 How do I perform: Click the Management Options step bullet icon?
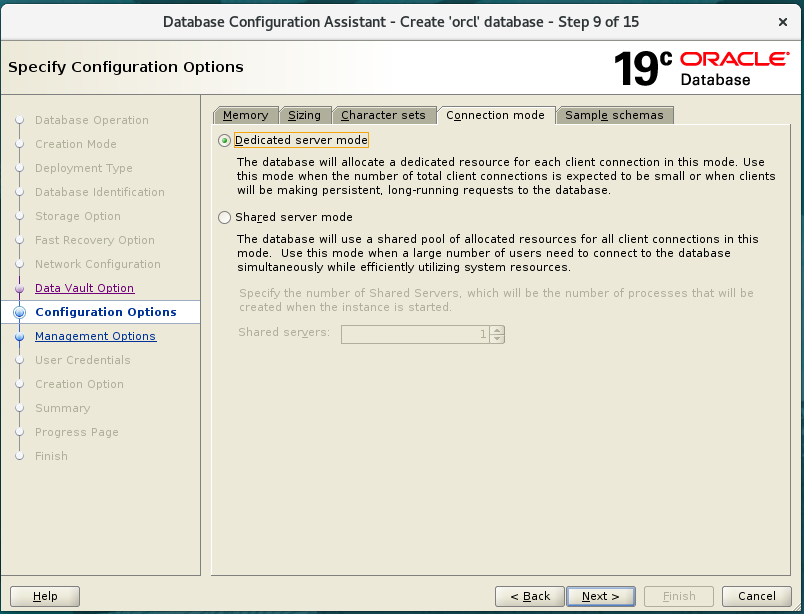click(19, 336)
